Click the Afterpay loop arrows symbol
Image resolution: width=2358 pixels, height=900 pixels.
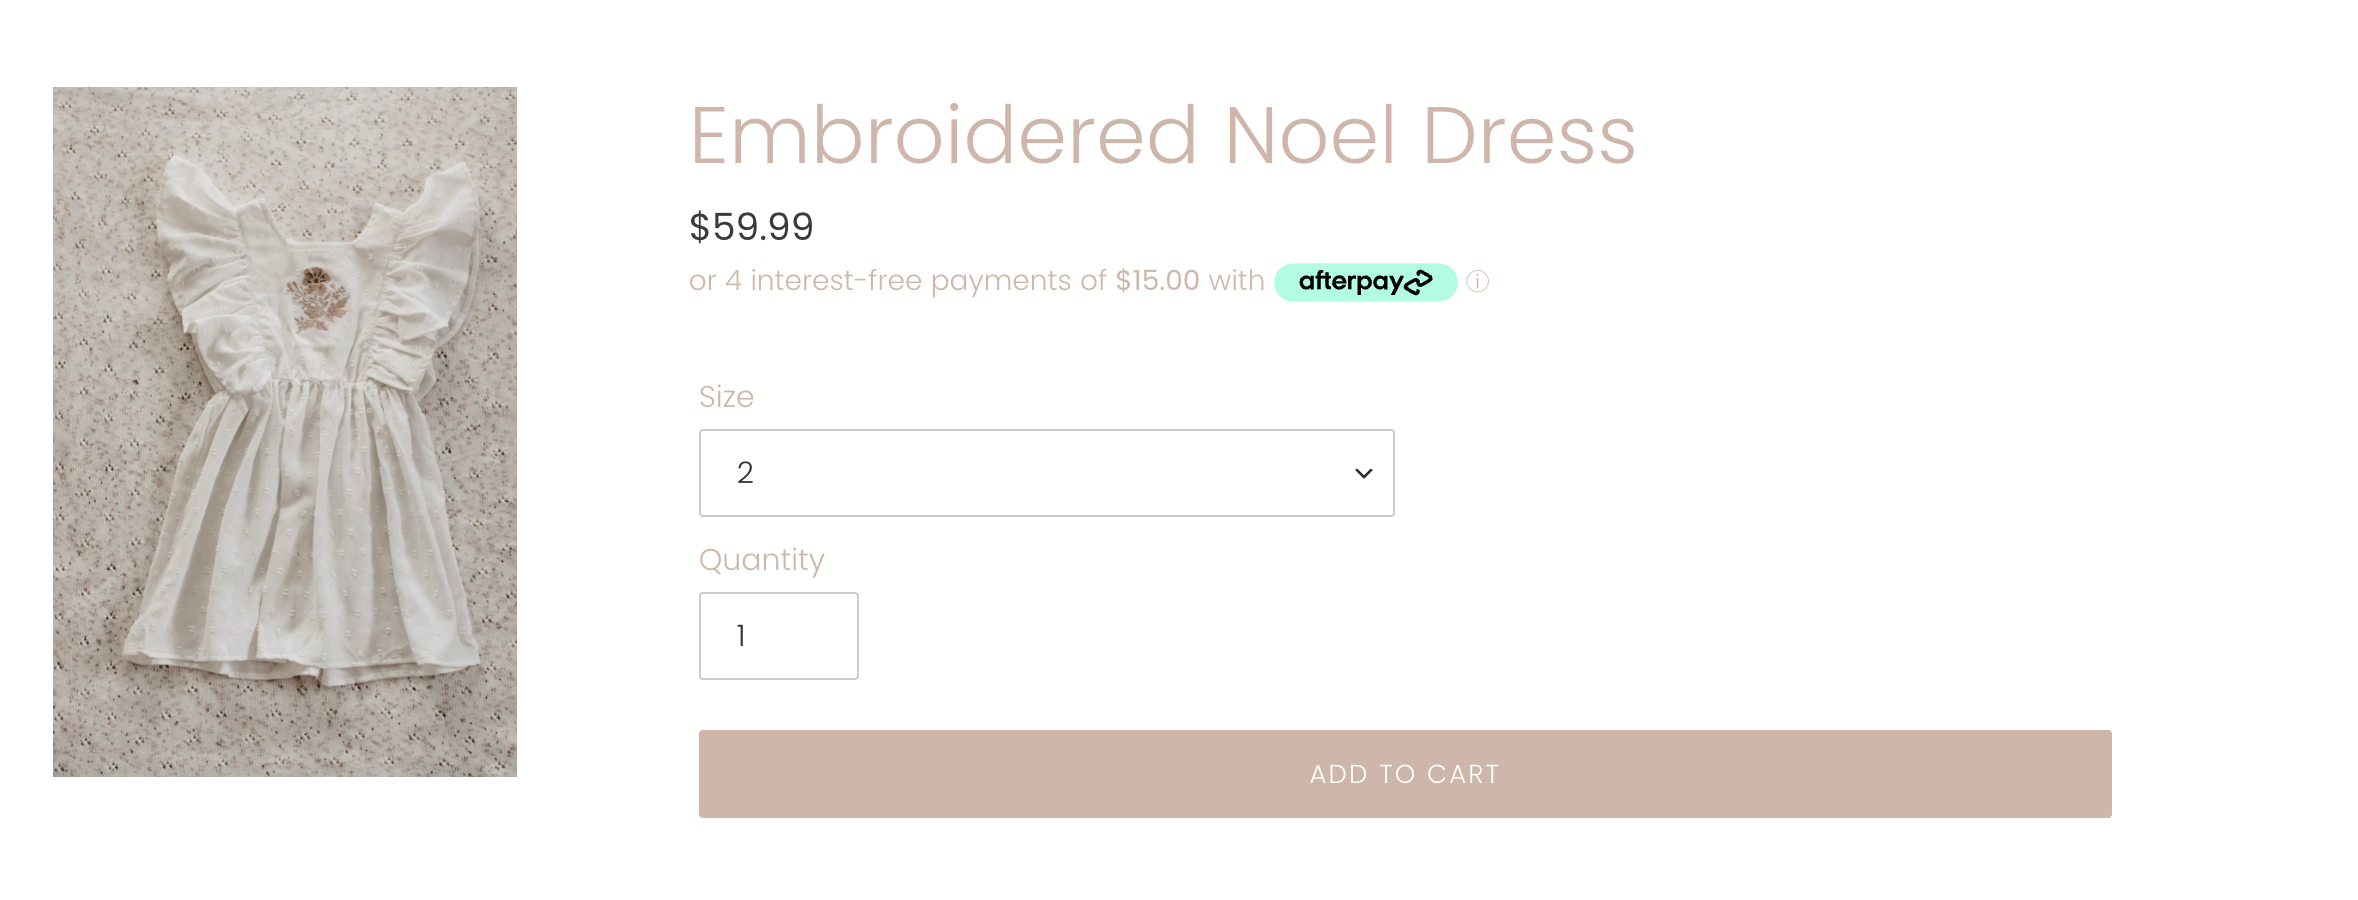click(x=1418, y=283)
